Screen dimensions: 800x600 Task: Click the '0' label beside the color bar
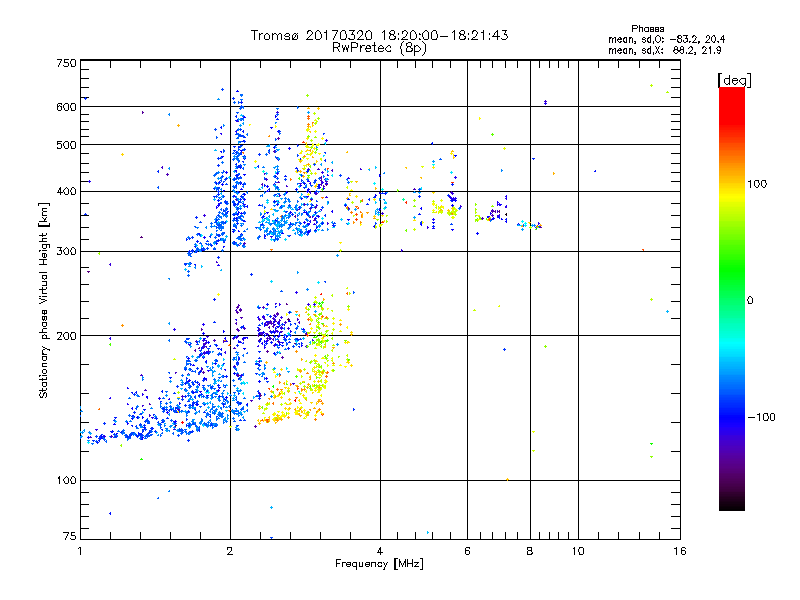click(750, 301)
